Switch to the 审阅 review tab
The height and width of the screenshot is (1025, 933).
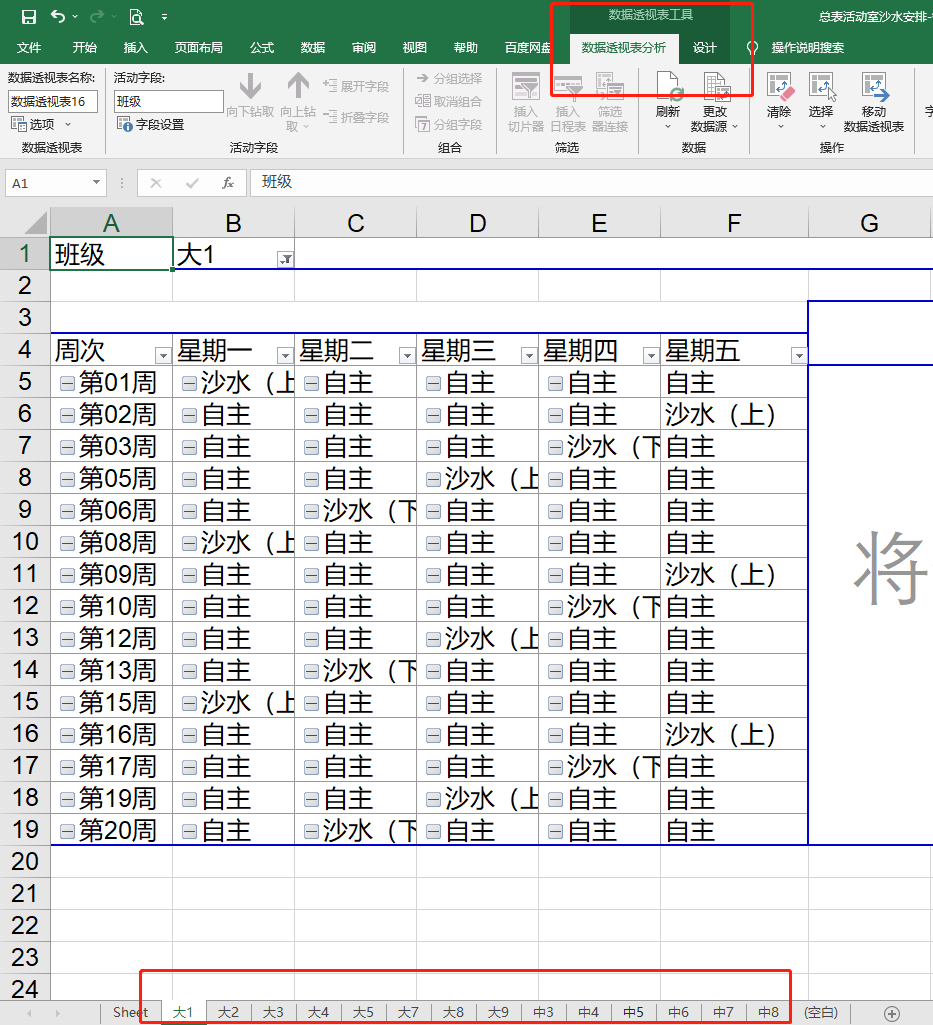click(x=364, y=48)
